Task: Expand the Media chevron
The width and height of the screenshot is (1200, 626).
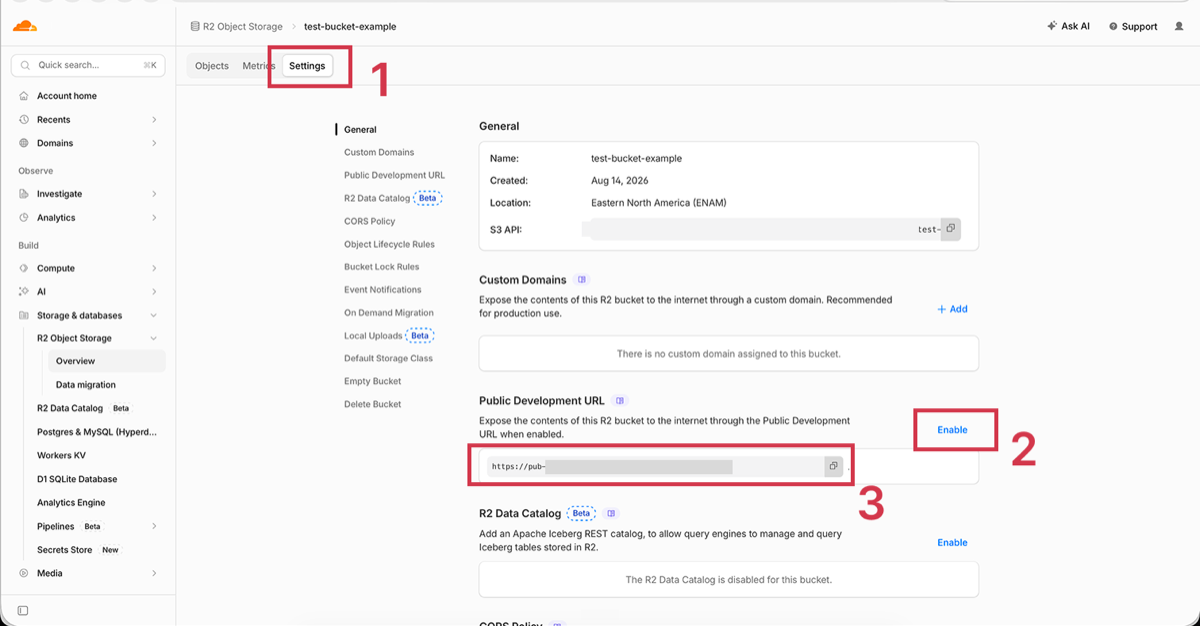Action: tap(154, 573)
